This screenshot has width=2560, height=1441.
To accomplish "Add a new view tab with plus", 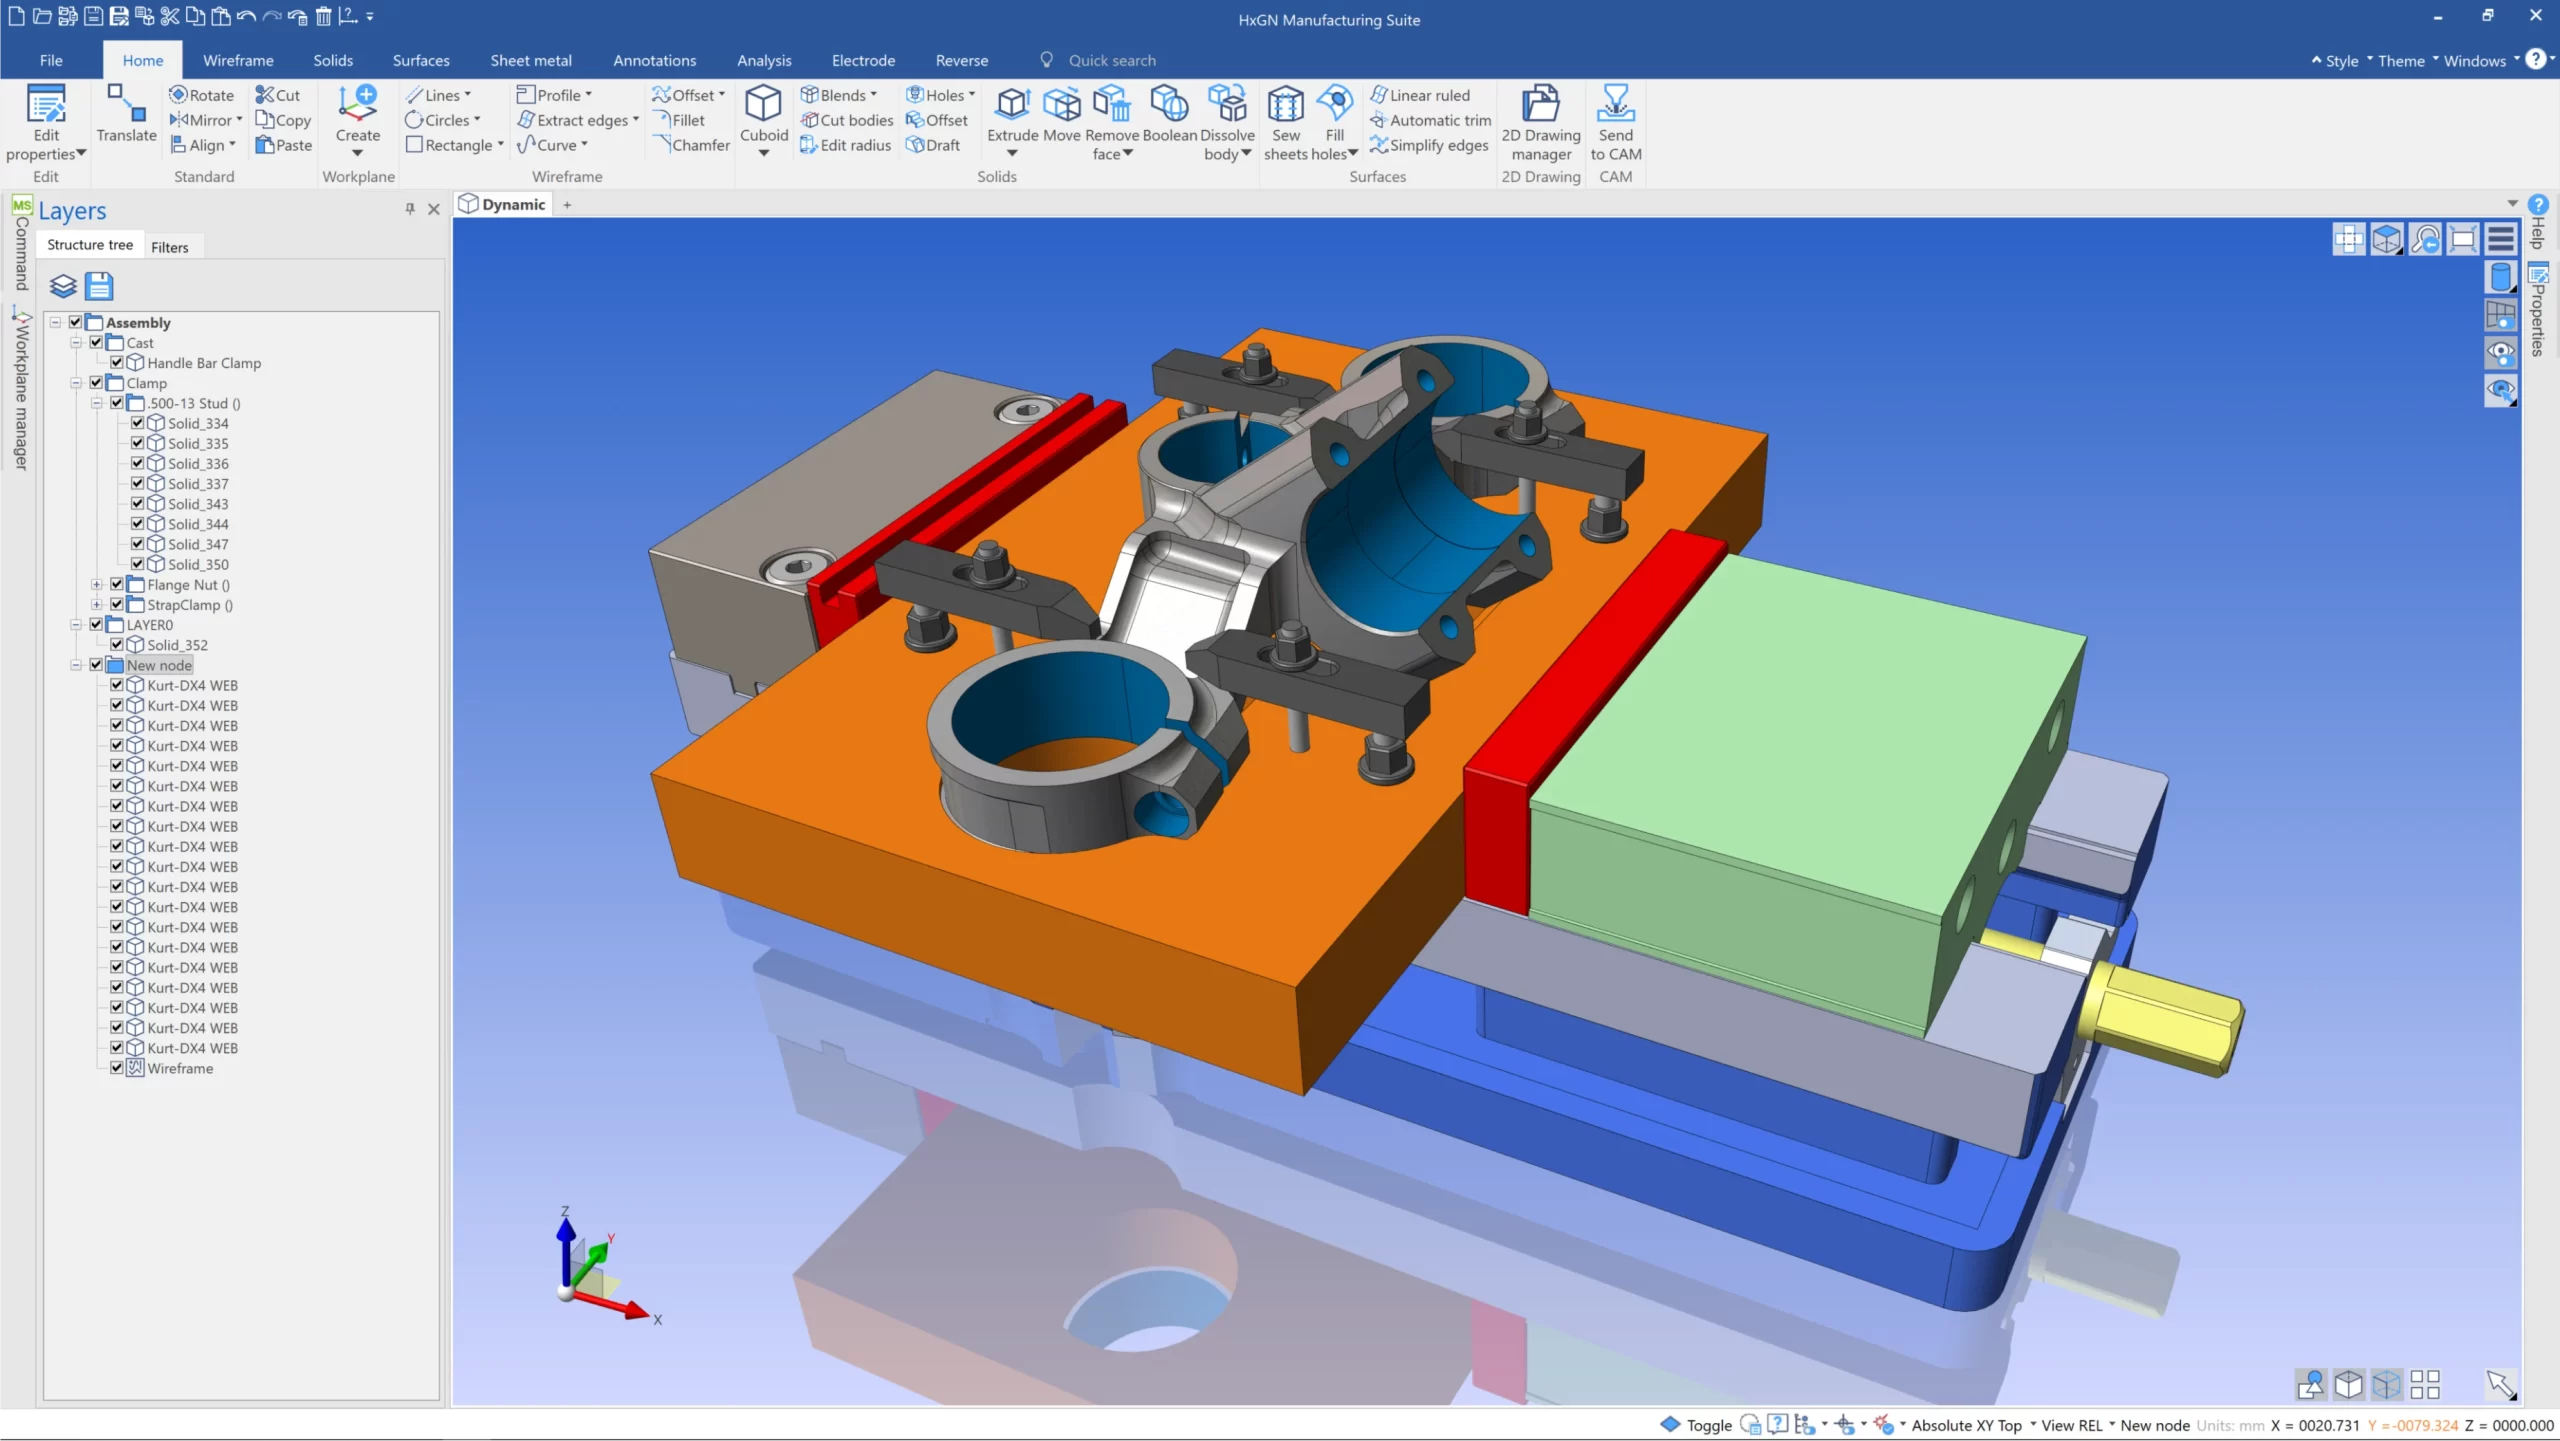I will click(x=567, y=204).
